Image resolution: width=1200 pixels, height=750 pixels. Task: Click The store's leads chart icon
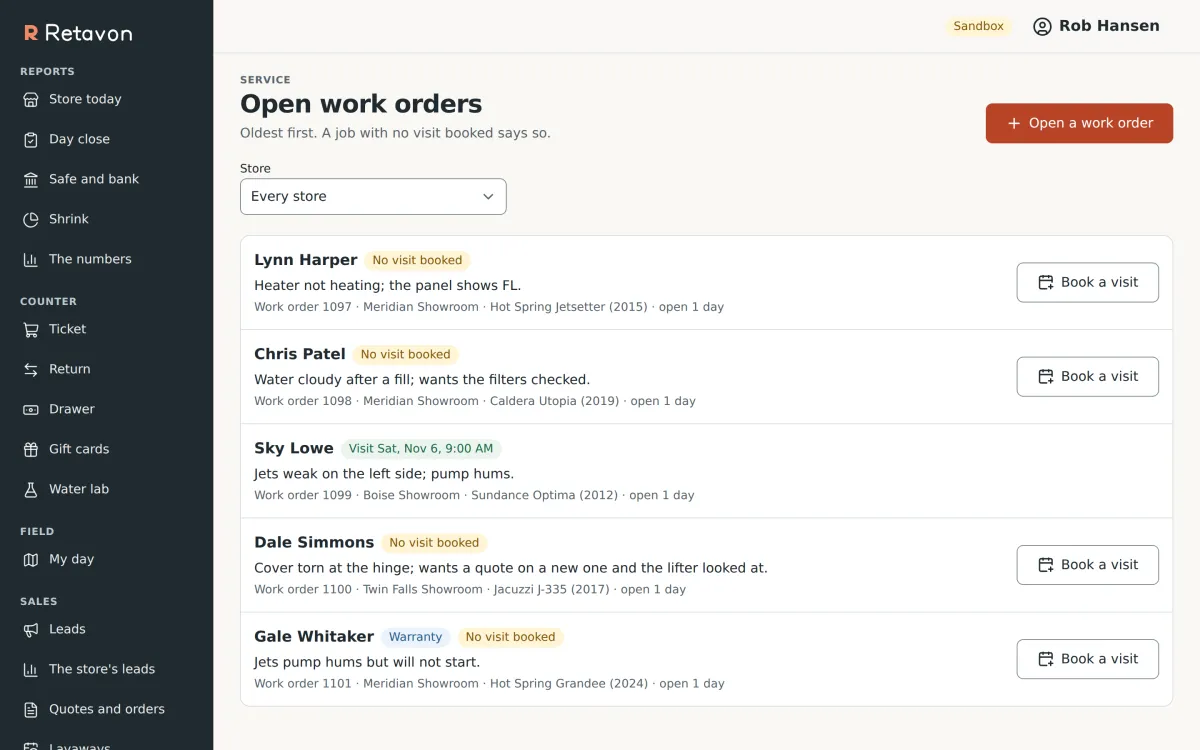tap(31, 669)
